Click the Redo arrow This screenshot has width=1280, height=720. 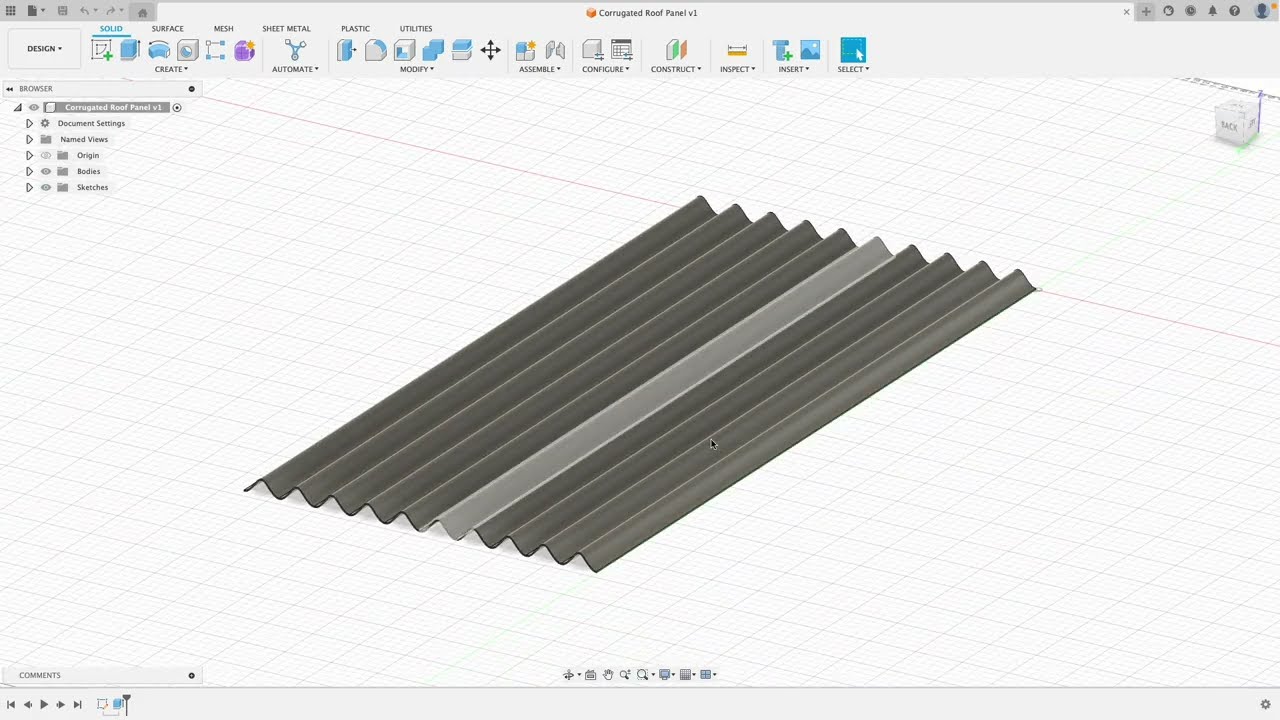[x=110, y=11]
